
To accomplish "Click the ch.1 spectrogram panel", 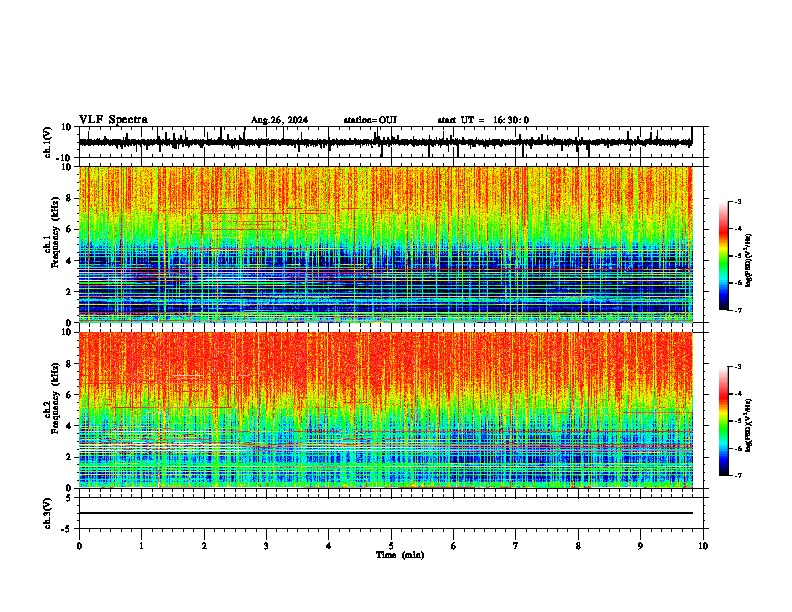I will [386, 244].
